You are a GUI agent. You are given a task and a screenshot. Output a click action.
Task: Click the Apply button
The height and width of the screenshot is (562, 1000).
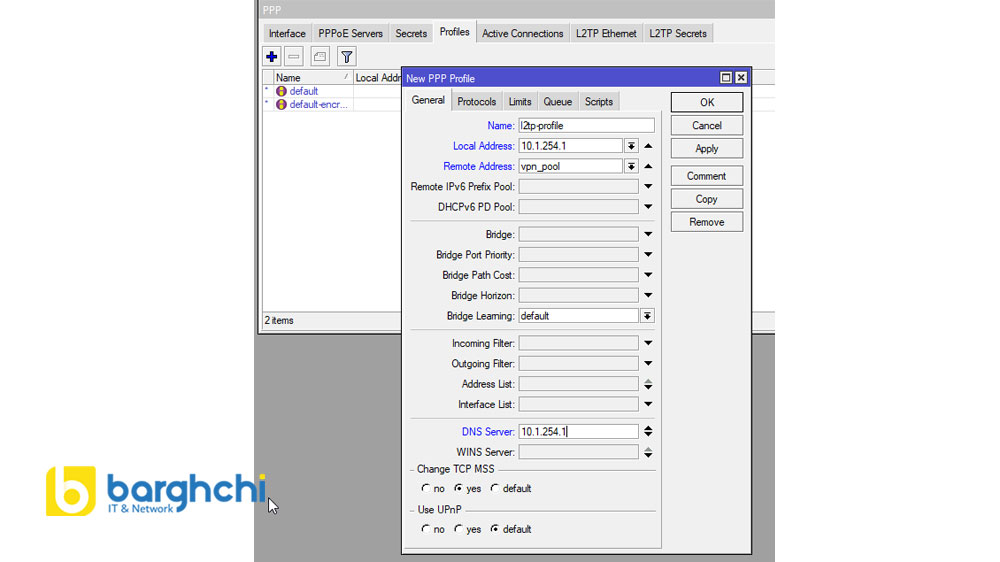[x=706, y=148]
